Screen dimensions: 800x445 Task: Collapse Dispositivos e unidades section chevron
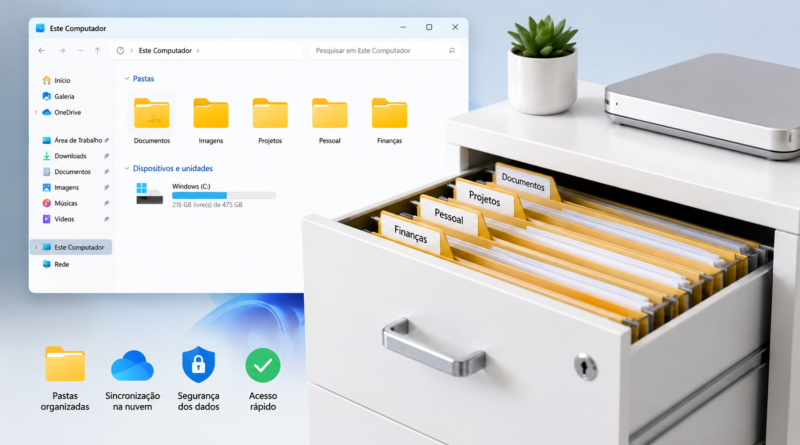click(127, 168)
